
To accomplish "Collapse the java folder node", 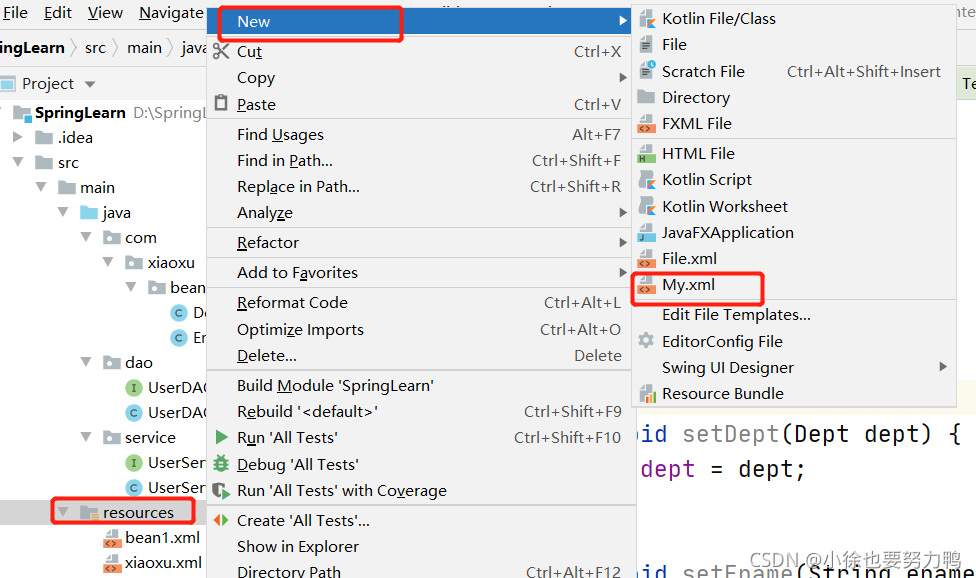I will pyautogui.click(x=63, y=212).
